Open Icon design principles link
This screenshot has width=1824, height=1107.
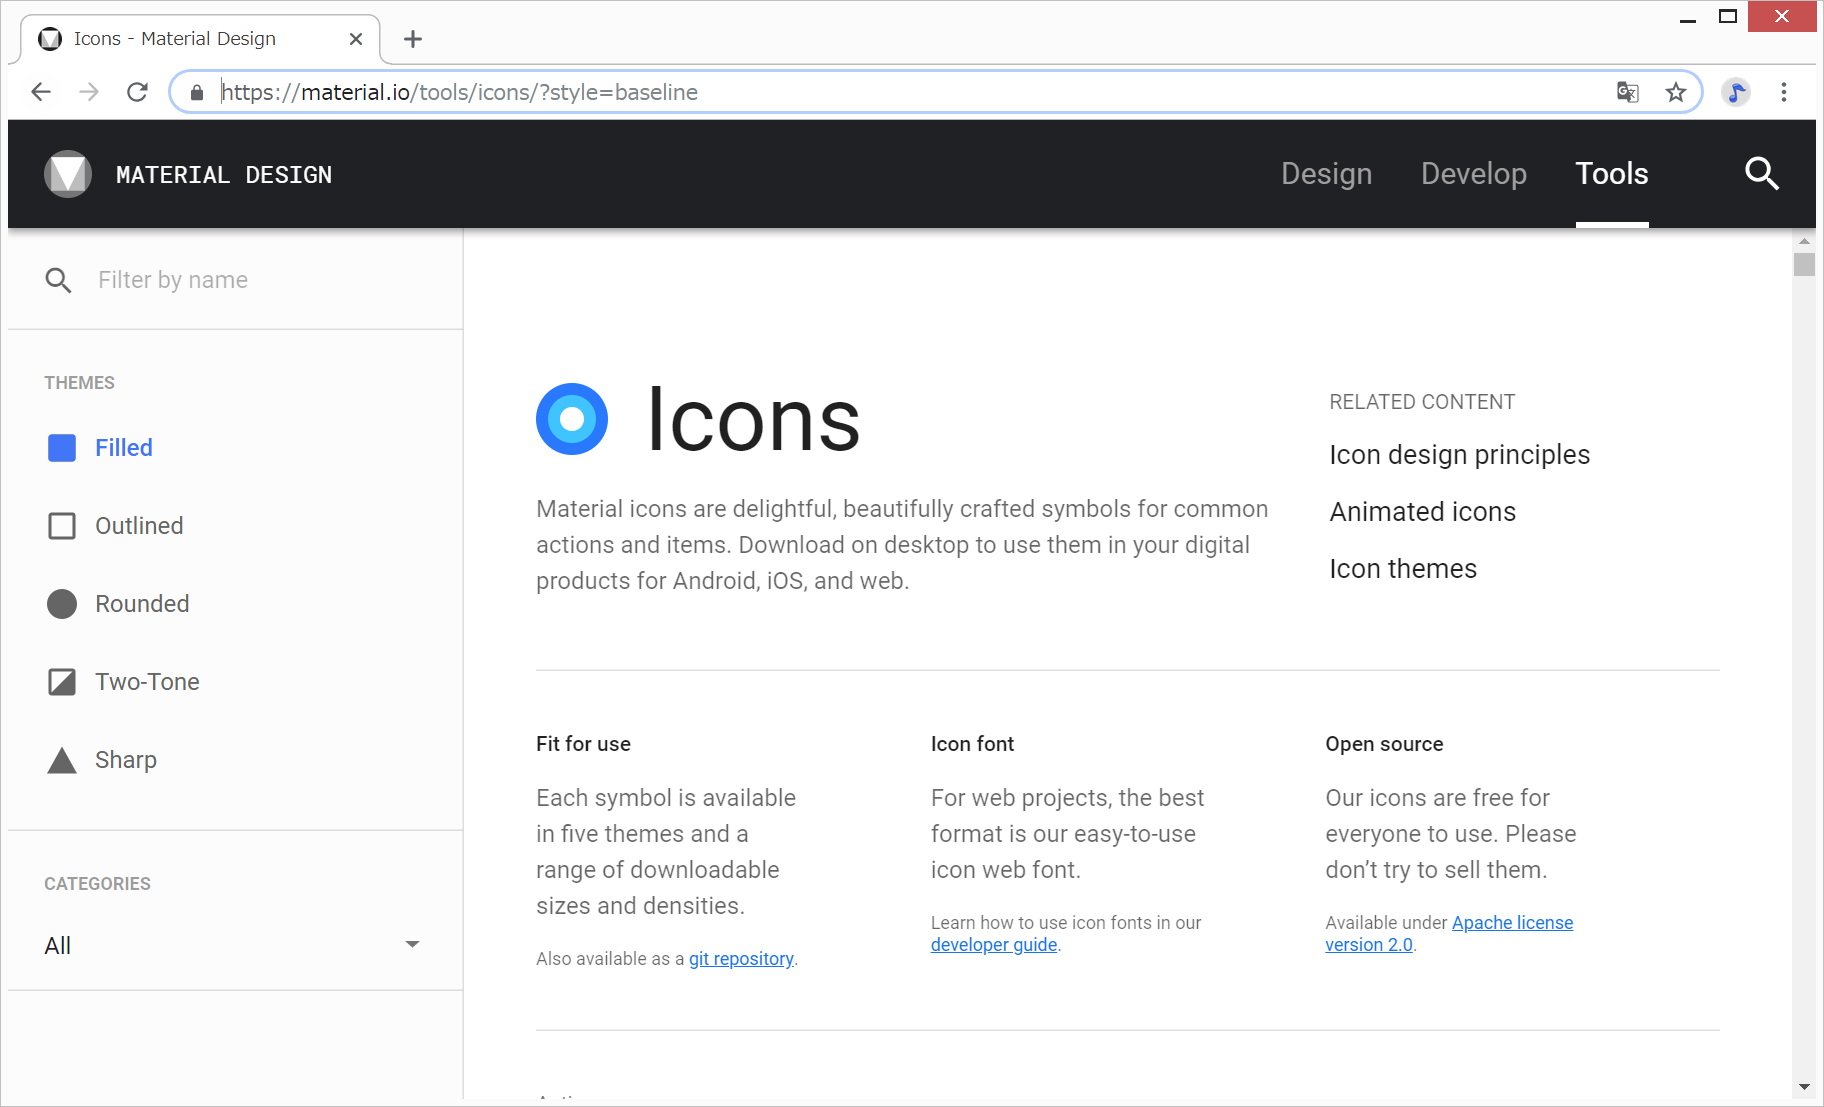pos(1459,455)
